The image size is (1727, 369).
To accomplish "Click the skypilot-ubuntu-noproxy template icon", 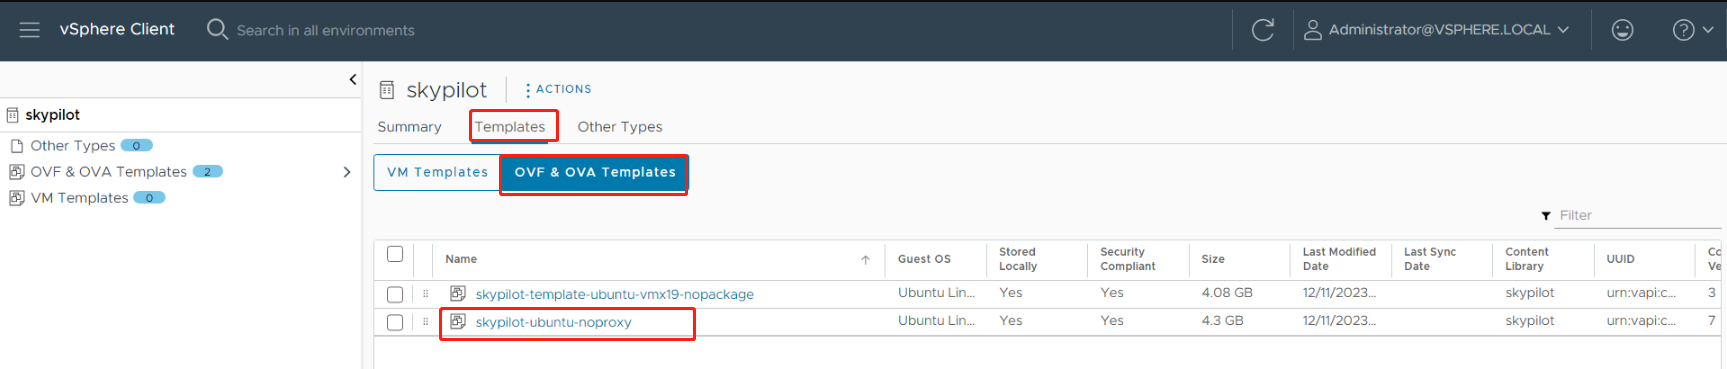I will (x=458, y=321).
